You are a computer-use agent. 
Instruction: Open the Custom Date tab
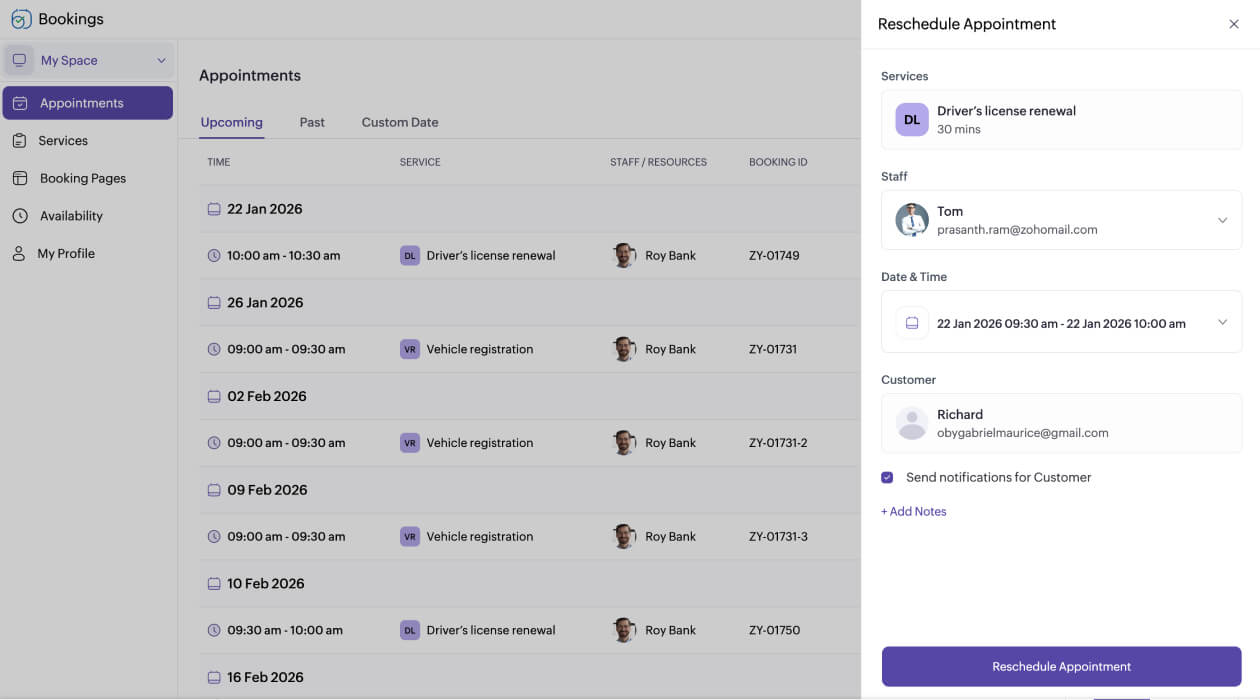click(x=399, y=122)
